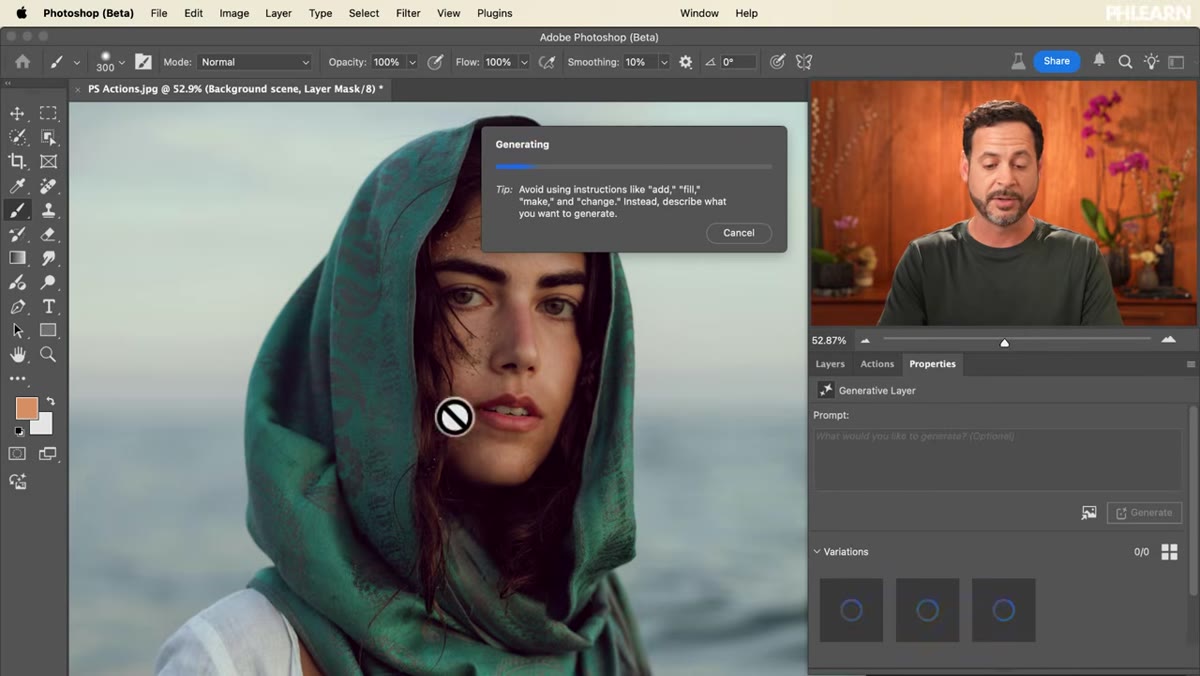This screenshot has height=676, width=1200.
Task: Switch to the Layers tab
Action: [x=830, y=364]
